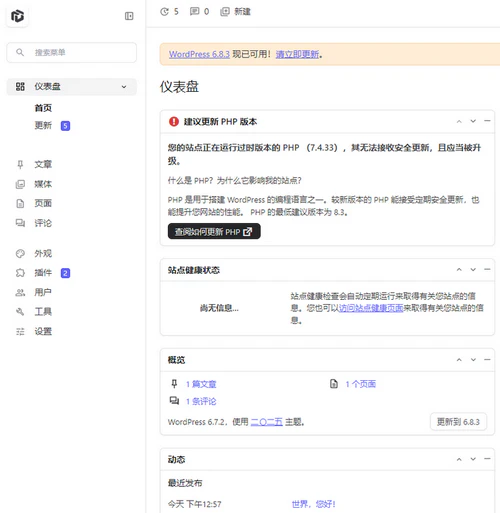Image resolution: width=500 pixels, height=513 pixels.
Task: Open the 1 篇文章 link
Action: click(201, 384)
